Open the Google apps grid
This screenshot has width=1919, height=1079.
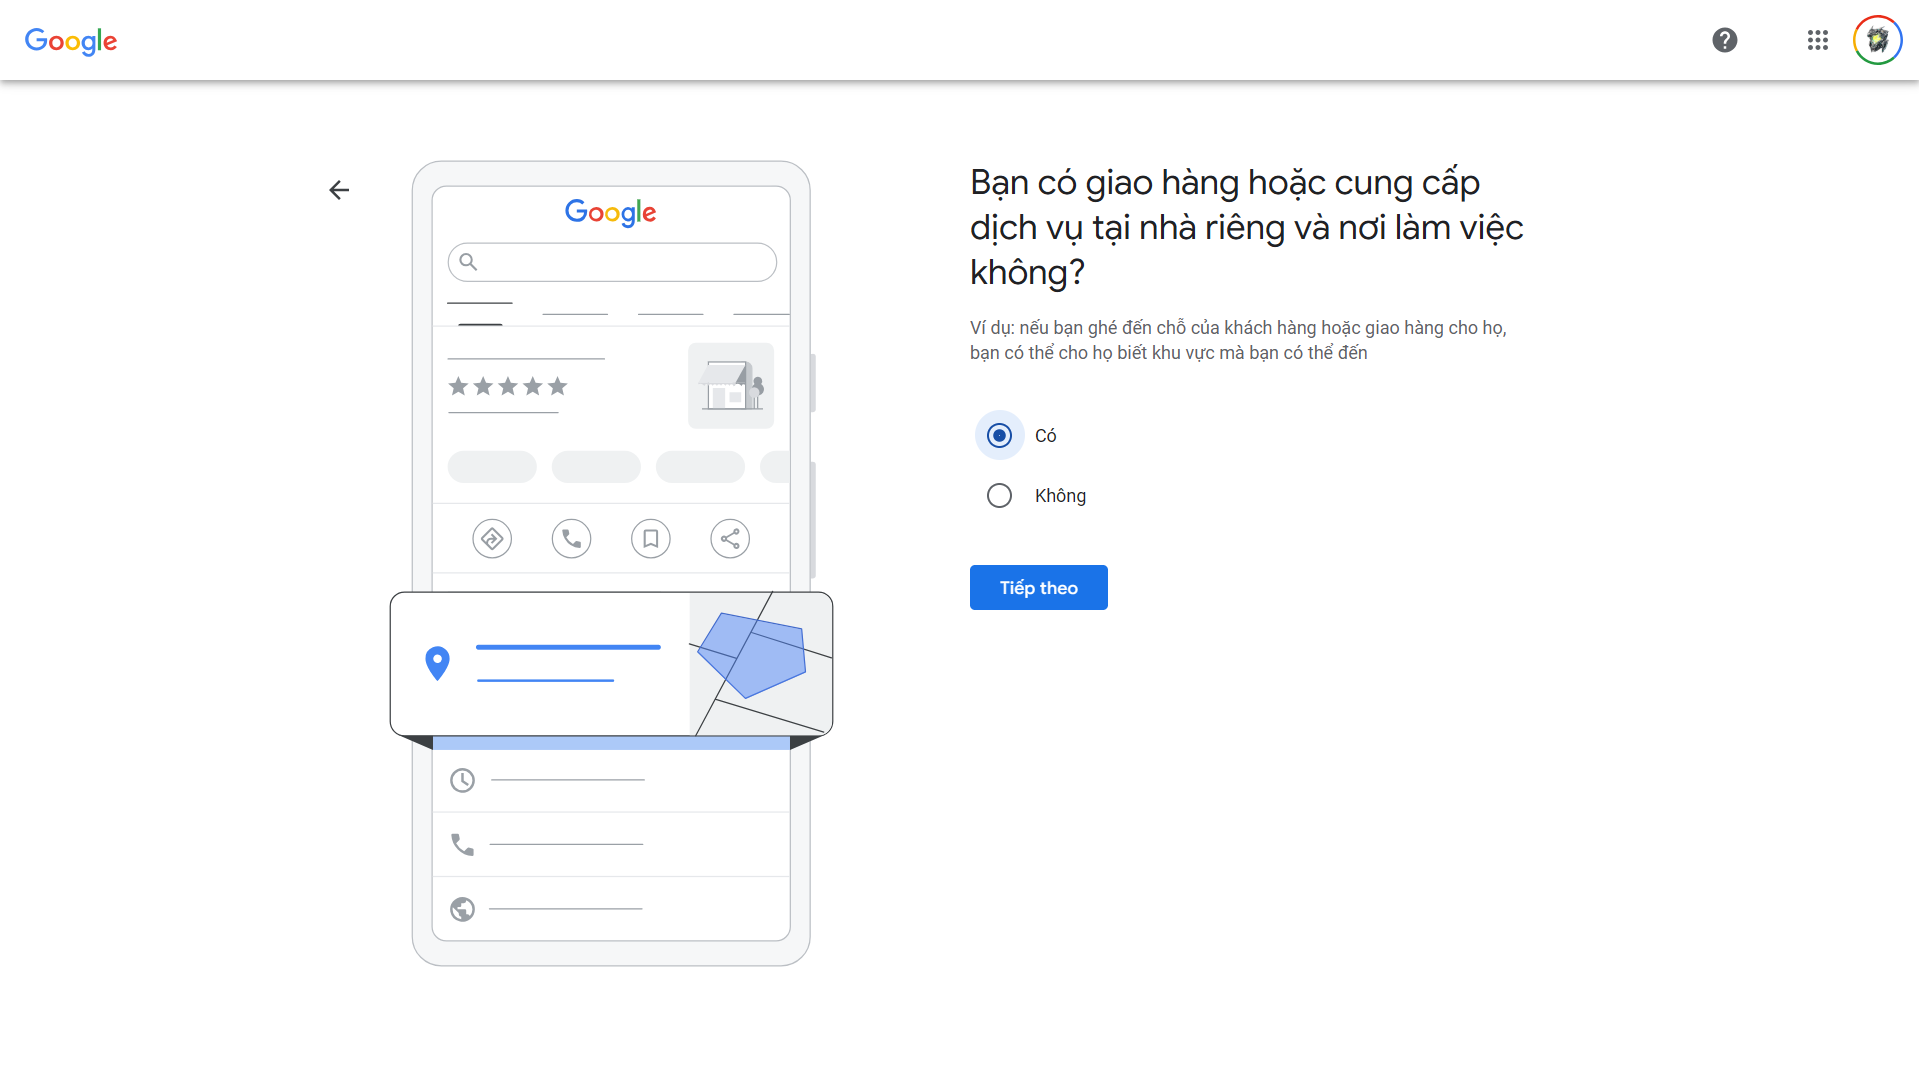pos(1817,40)
